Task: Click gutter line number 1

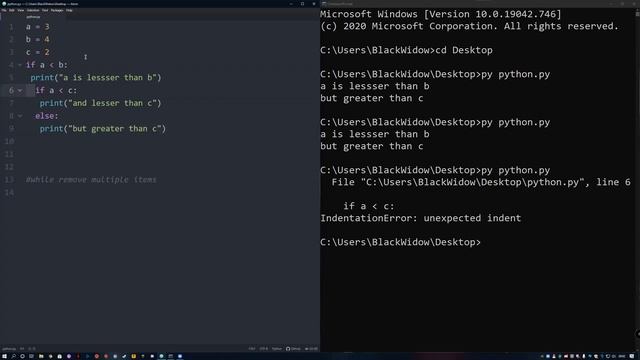Action: coord(11,27)
